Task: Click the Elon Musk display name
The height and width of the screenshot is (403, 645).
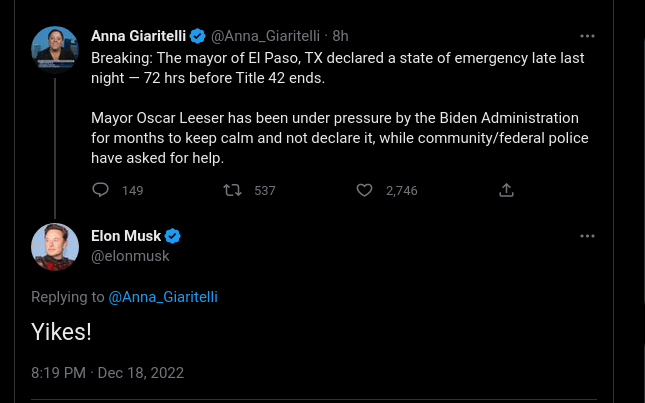Action: coord(126,236)
